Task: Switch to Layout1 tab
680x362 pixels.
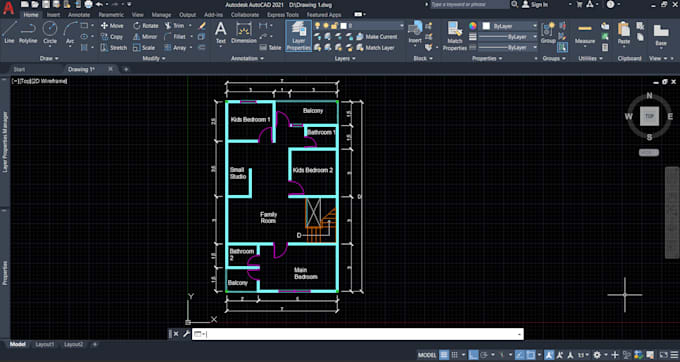Action: click(x=45, y=344)
